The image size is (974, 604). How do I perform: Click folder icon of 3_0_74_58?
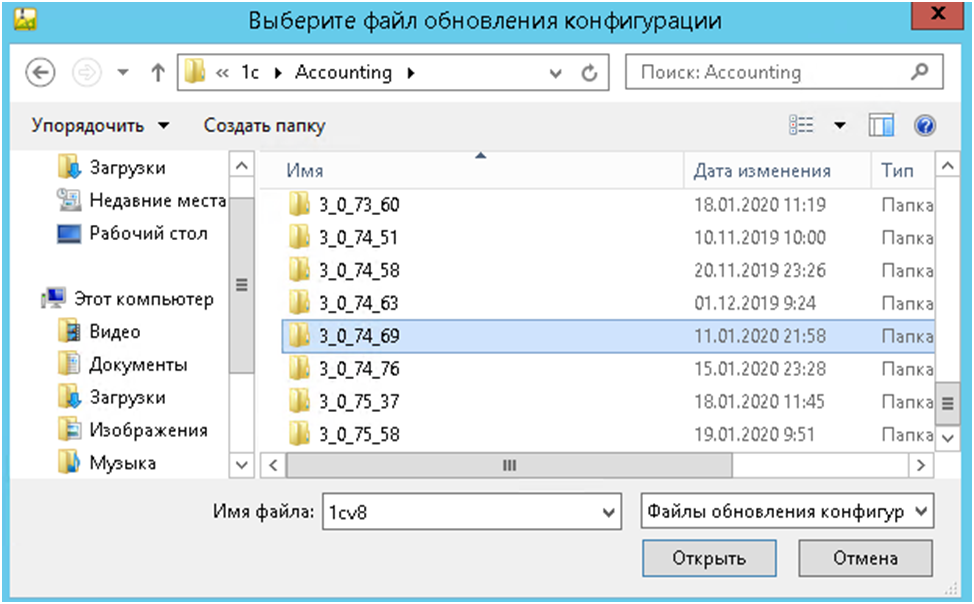point(299,270)
